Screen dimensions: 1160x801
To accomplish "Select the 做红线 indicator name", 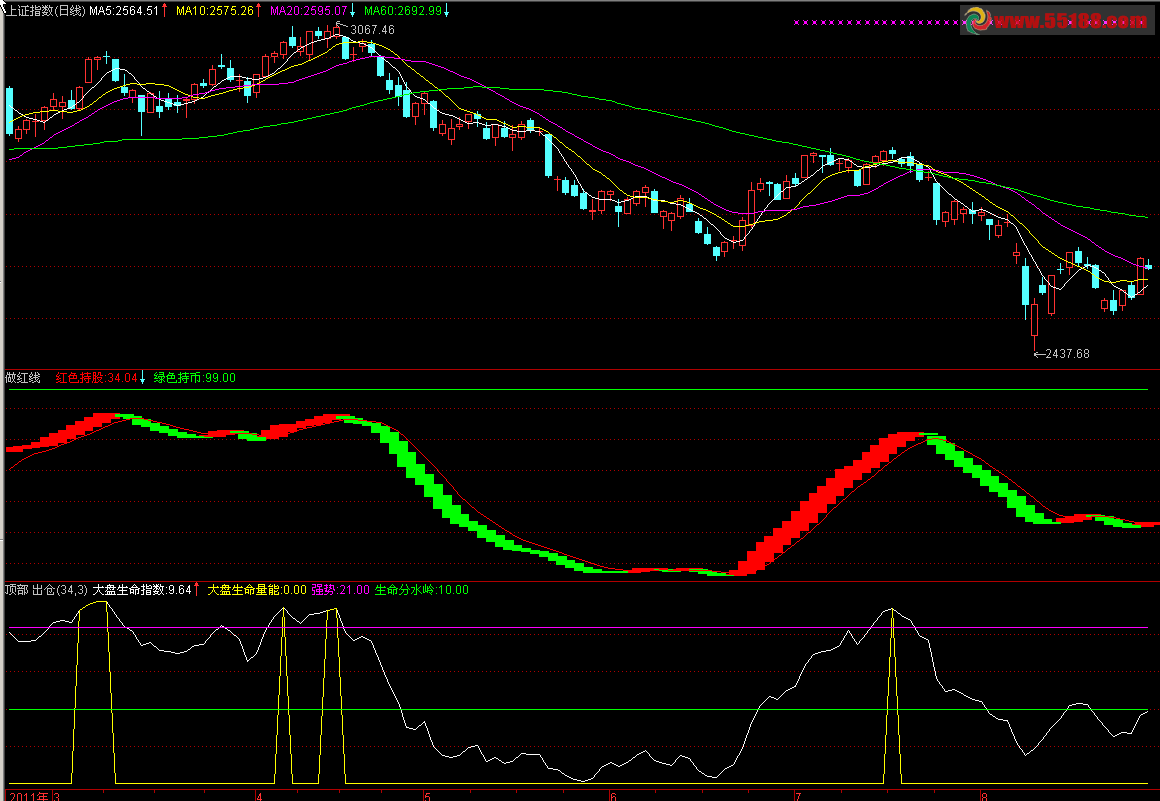I will [22, 378].
